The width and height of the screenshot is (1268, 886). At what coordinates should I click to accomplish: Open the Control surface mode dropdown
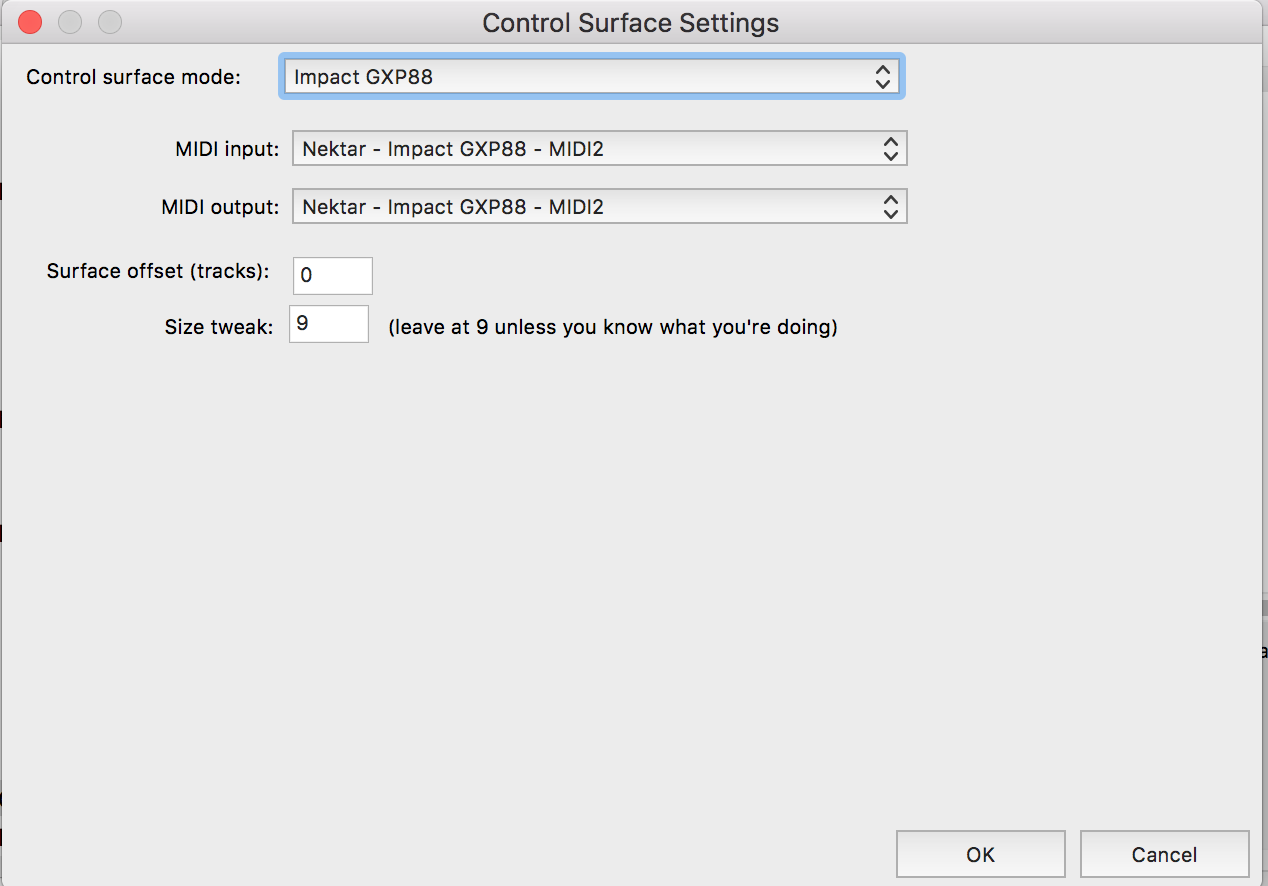pyautogui.click(x=592, y=76)
